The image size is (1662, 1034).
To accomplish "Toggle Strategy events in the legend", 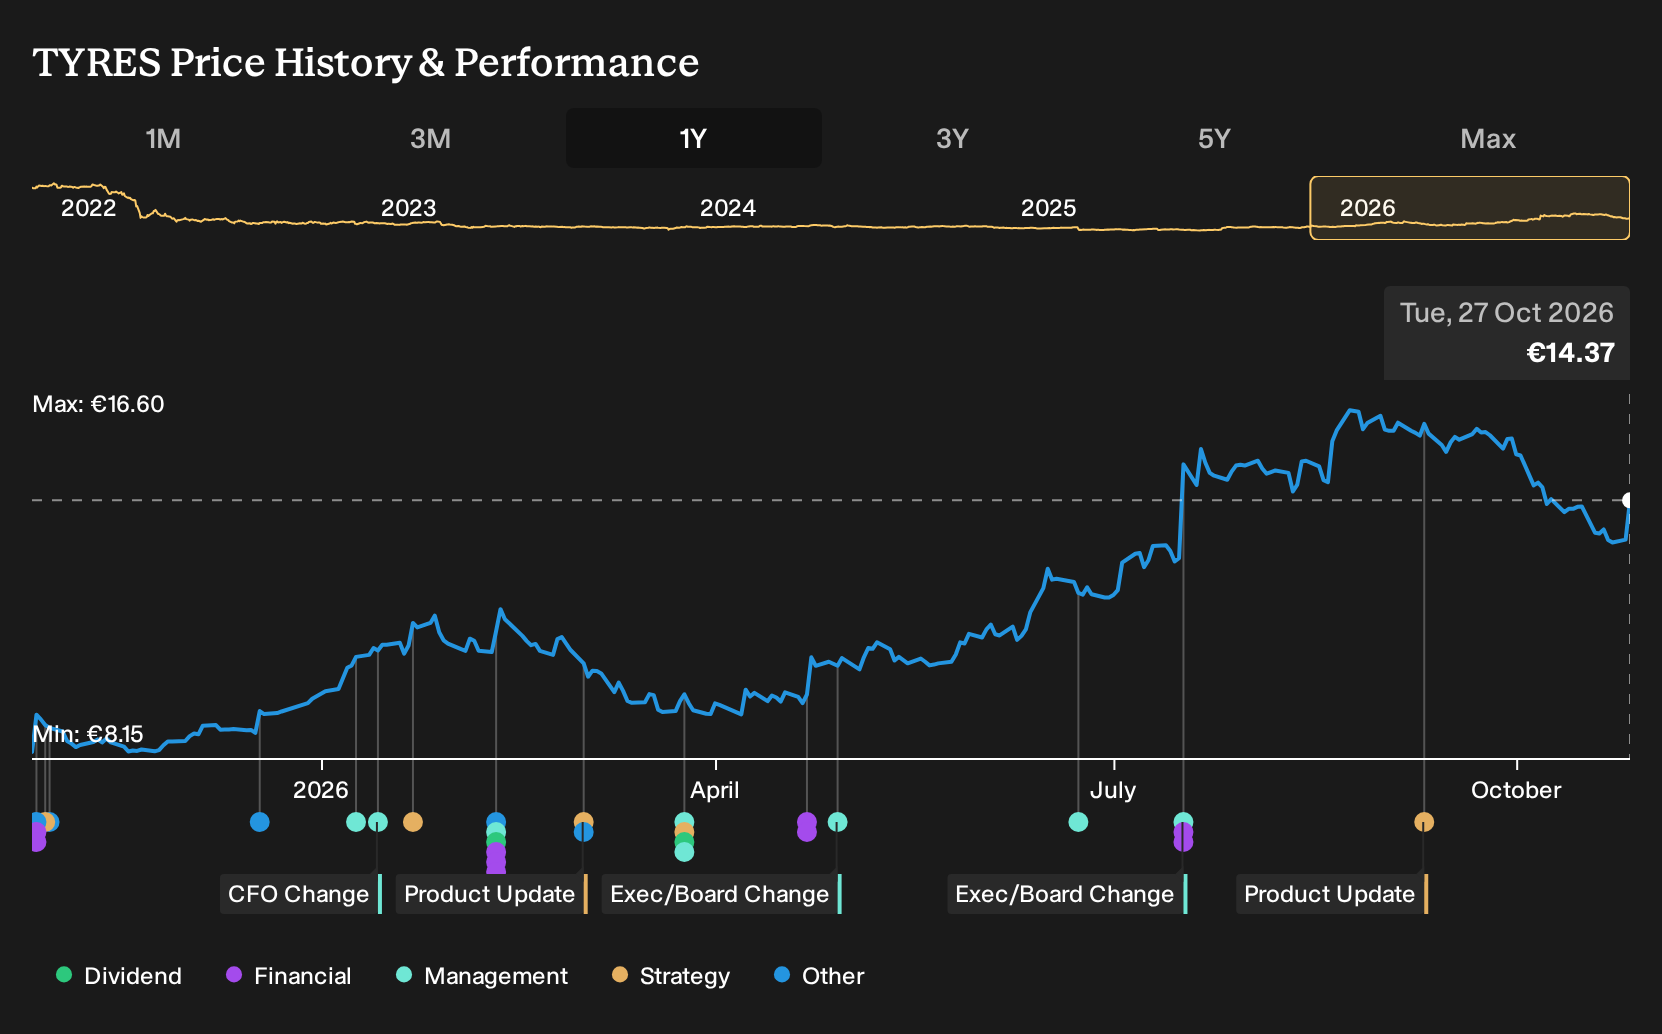I will [x=671, y=976].
